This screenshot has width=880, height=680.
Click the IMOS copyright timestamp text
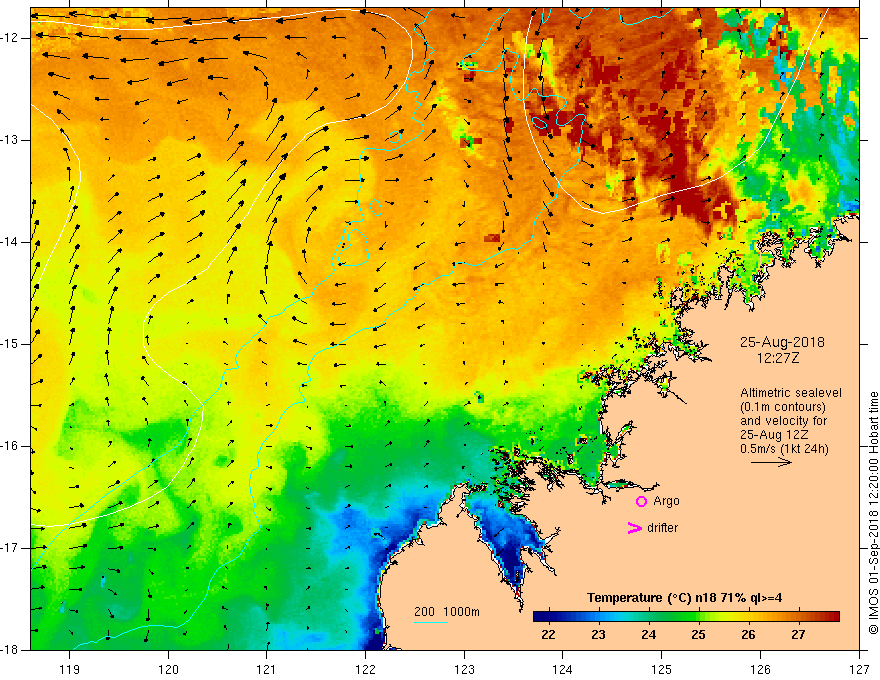click(873, 513)
